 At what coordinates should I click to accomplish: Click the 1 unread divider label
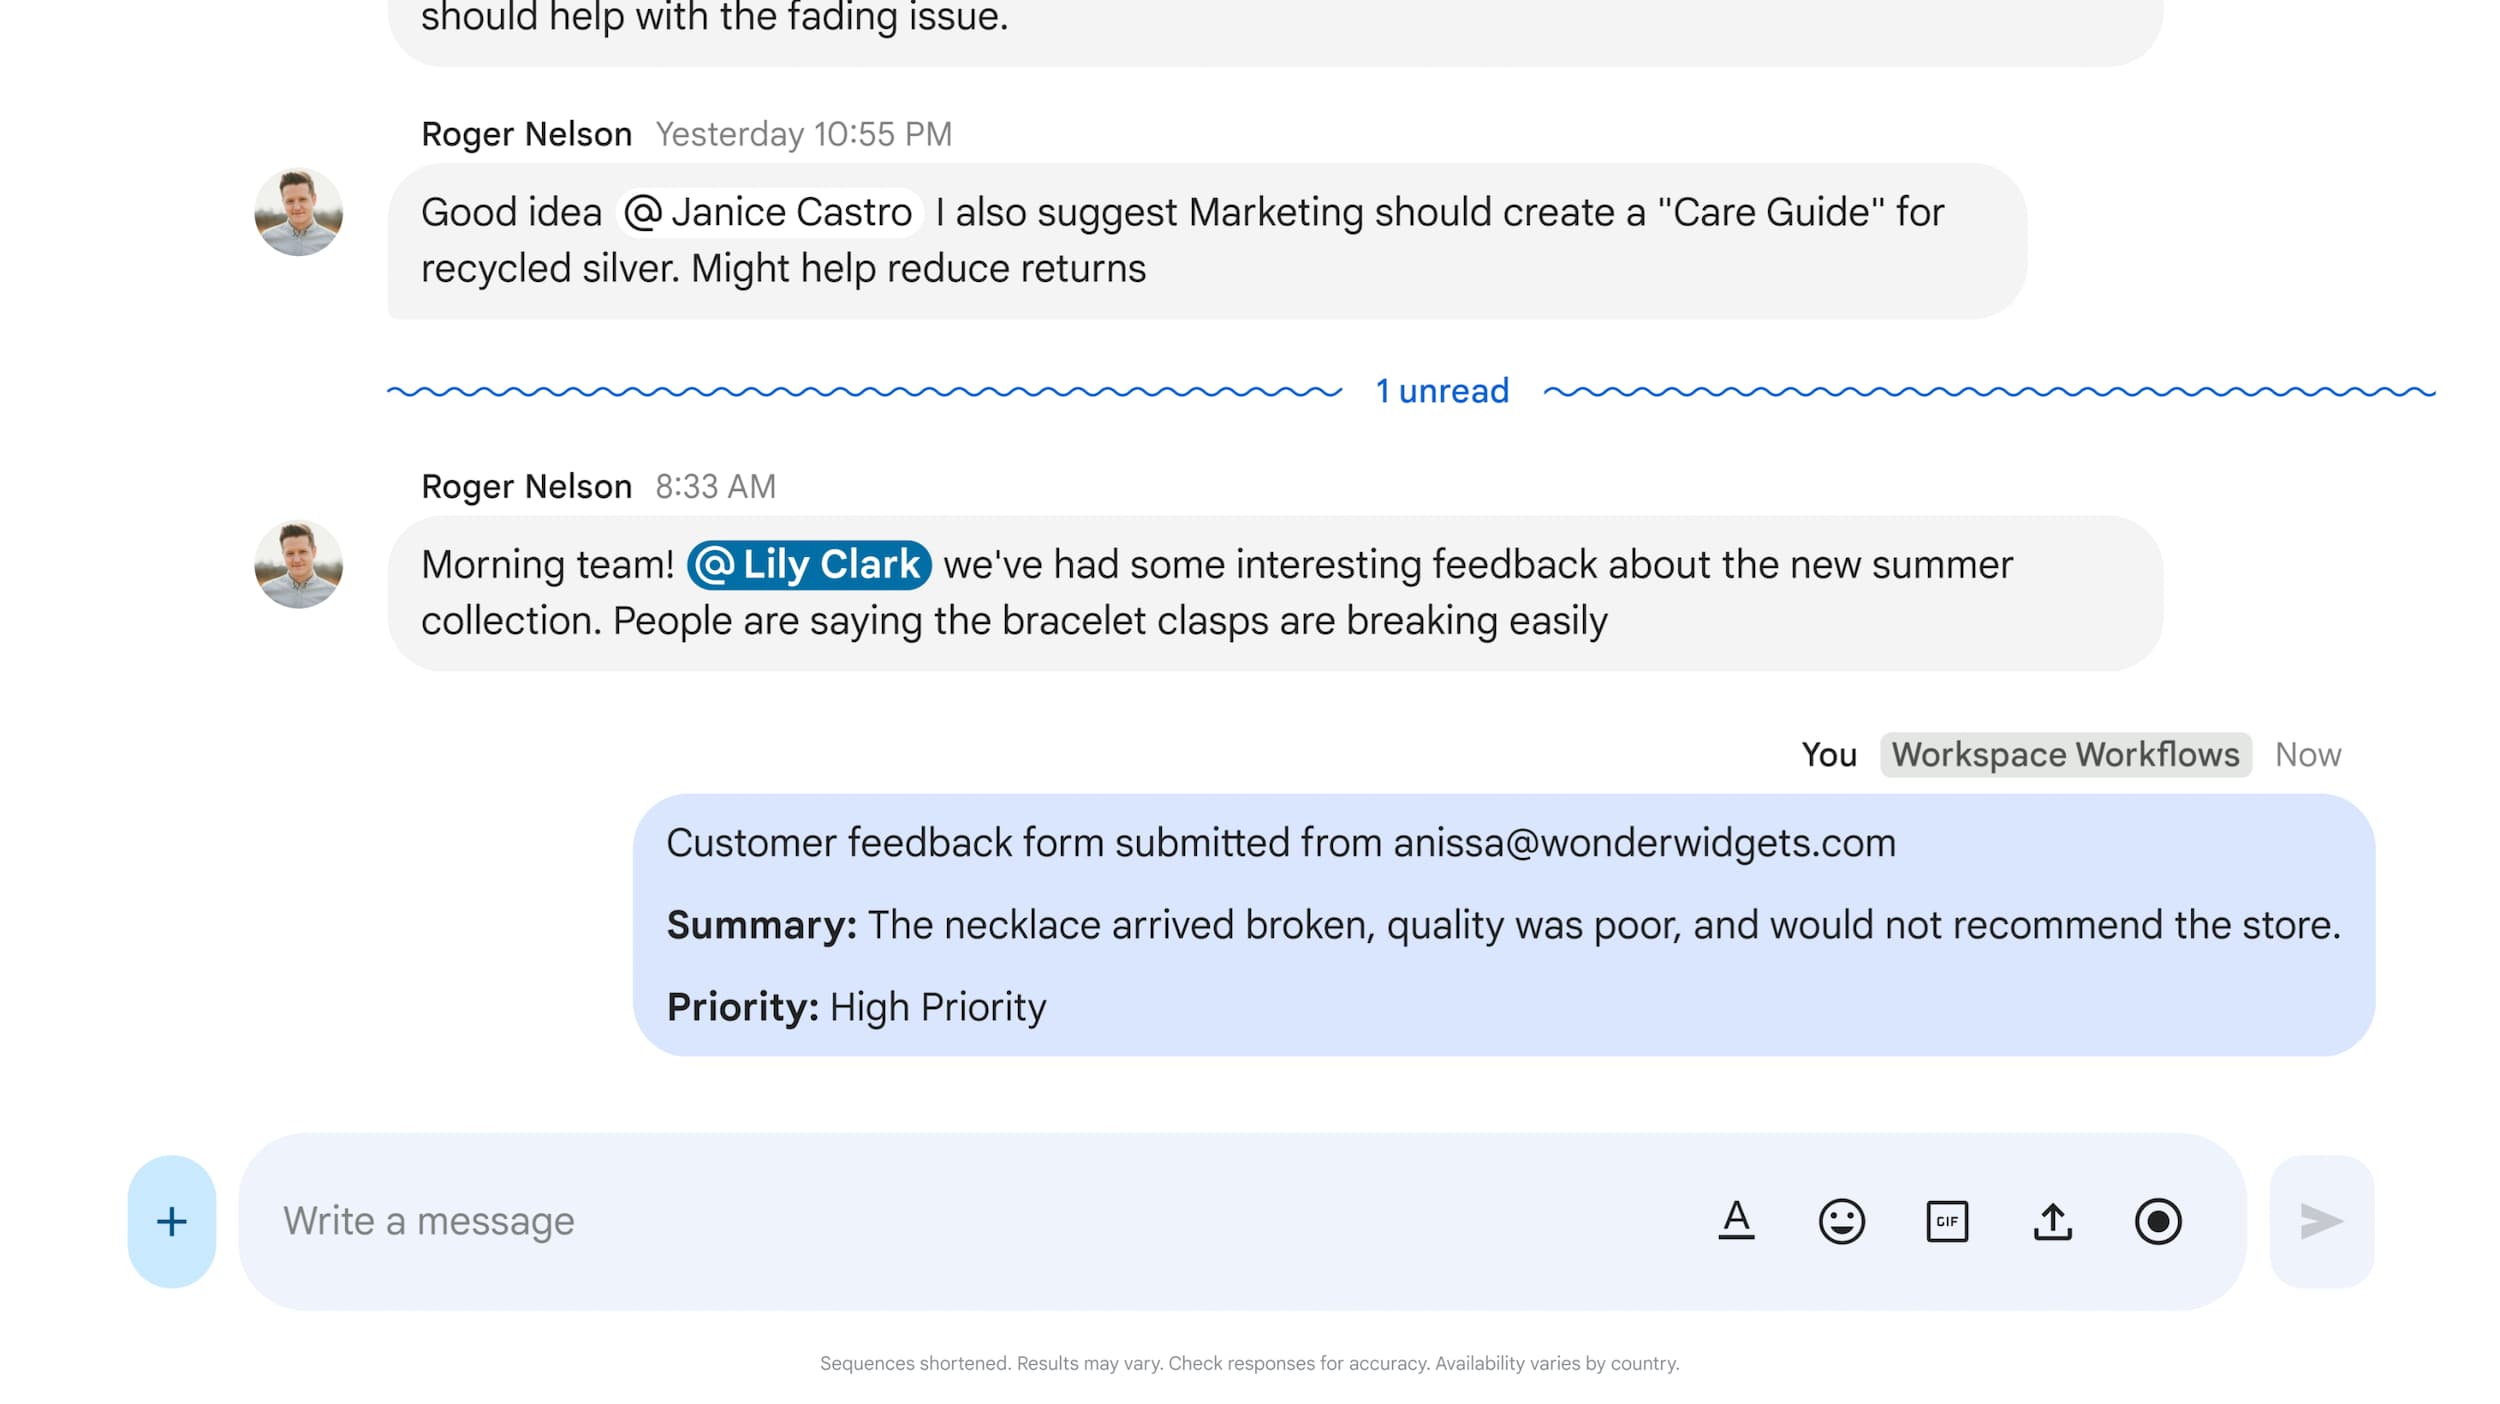point(1441,391)
